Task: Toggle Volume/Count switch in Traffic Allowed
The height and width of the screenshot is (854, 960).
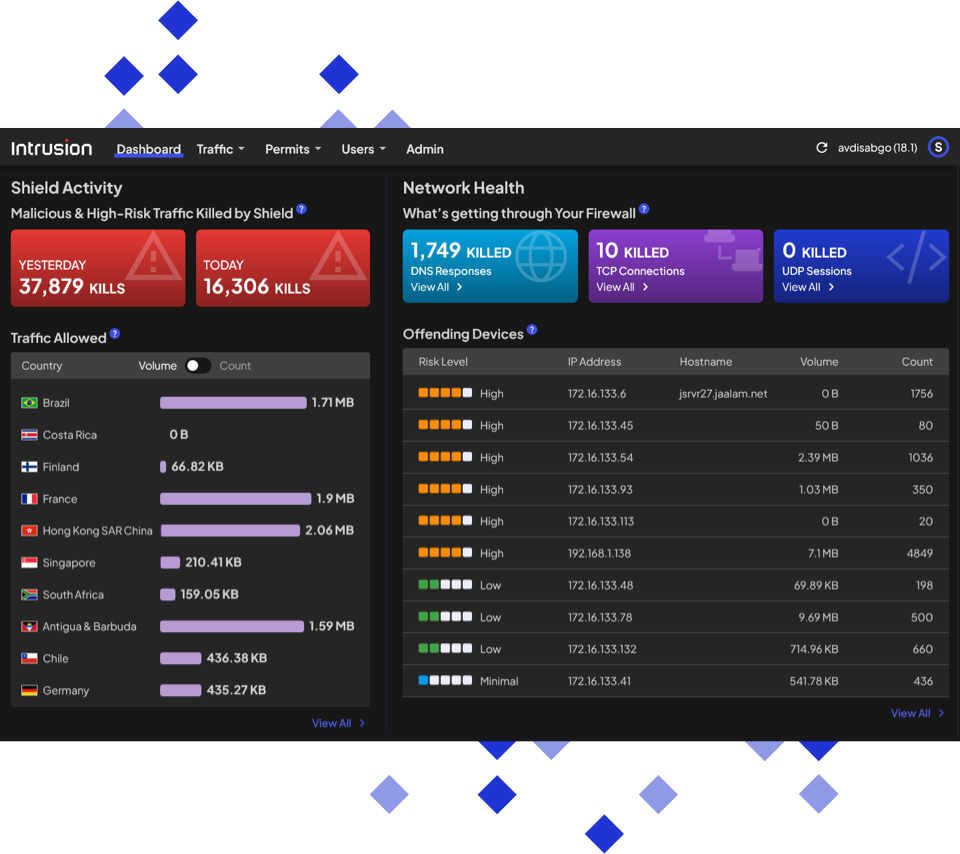Action: tap(197, 366)
